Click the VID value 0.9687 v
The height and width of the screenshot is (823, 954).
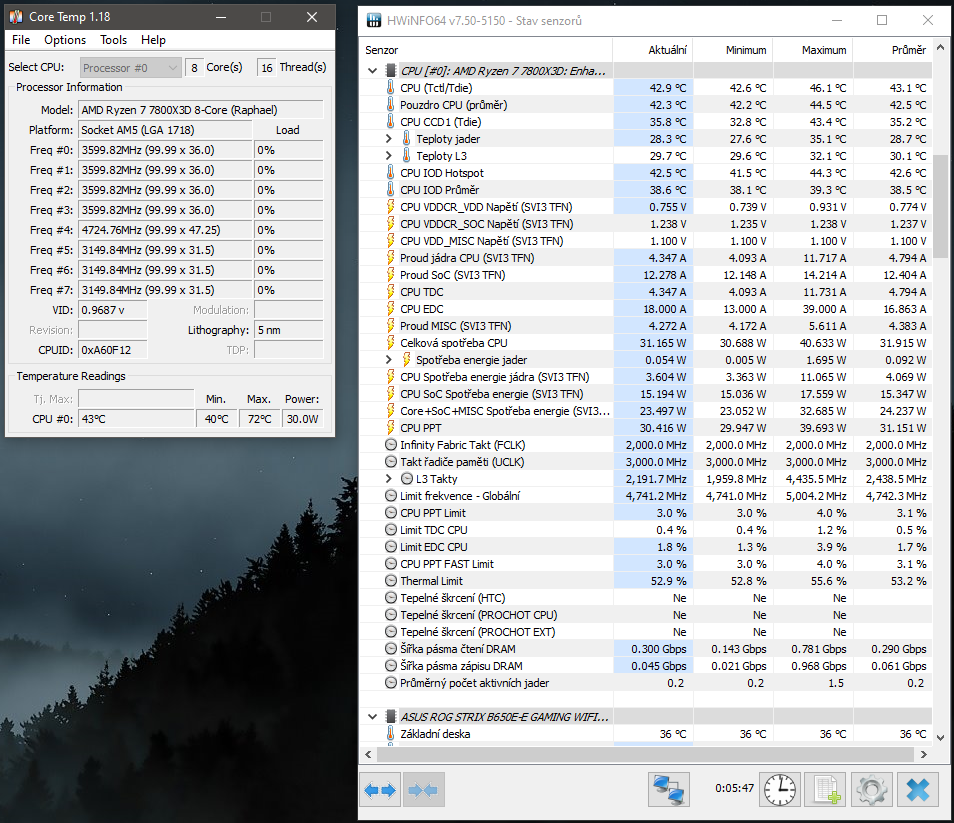click(x=113, y=310)
